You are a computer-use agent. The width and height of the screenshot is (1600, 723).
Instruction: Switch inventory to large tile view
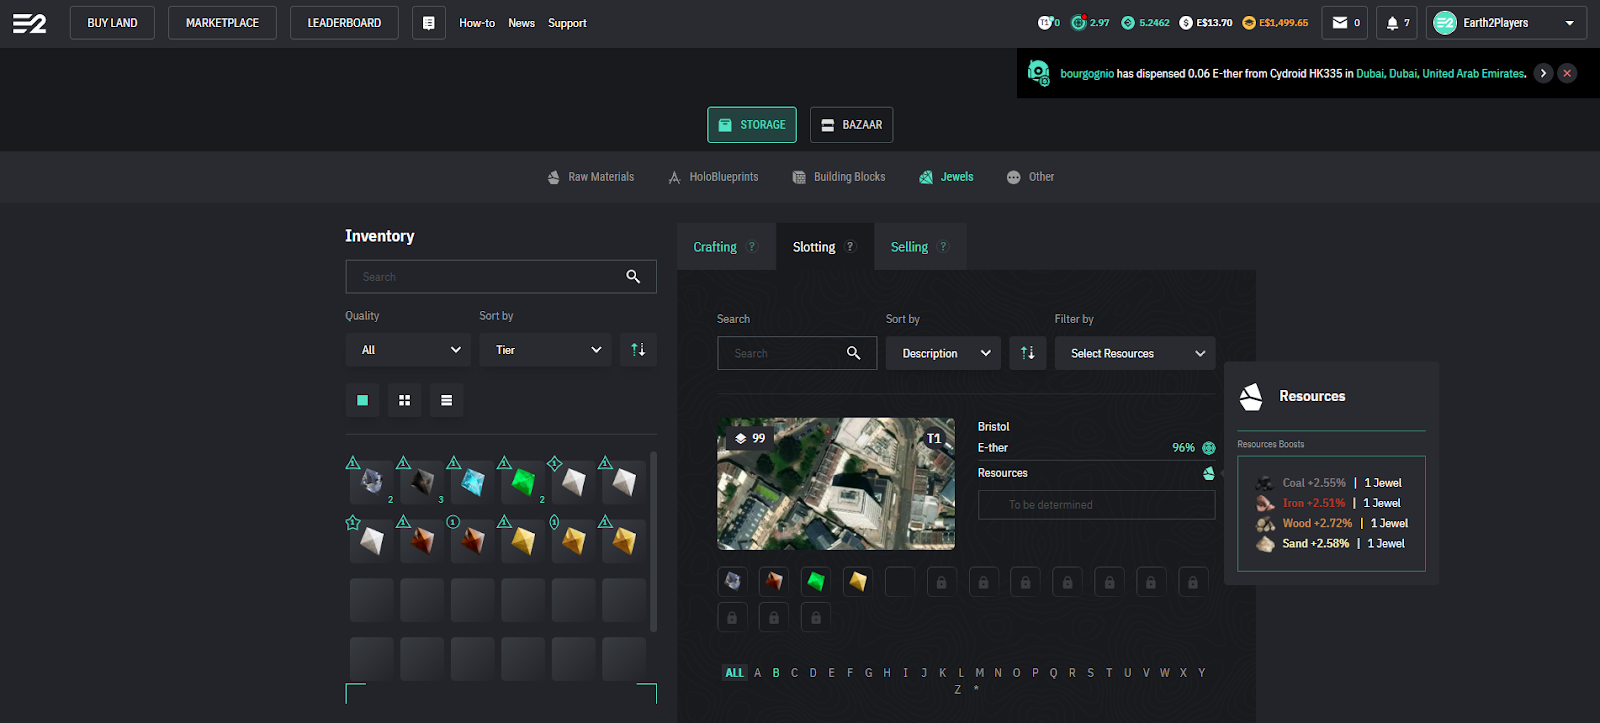(363, 400)
